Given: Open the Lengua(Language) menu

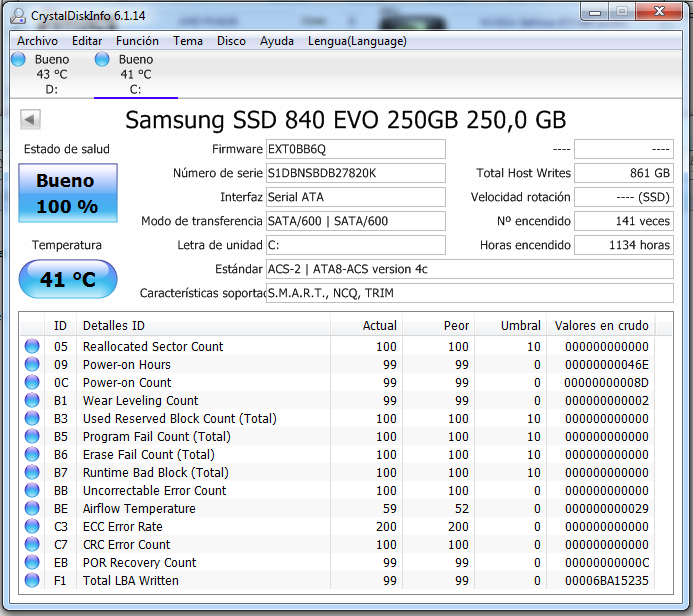Looking at the screenshot, I should (x=357, y=41).
